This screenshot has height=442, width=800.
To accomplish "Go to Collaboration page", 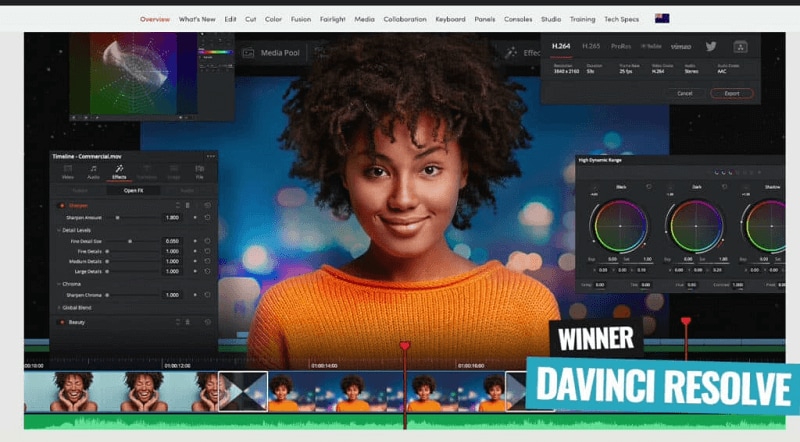I will [x=405, y=19].
